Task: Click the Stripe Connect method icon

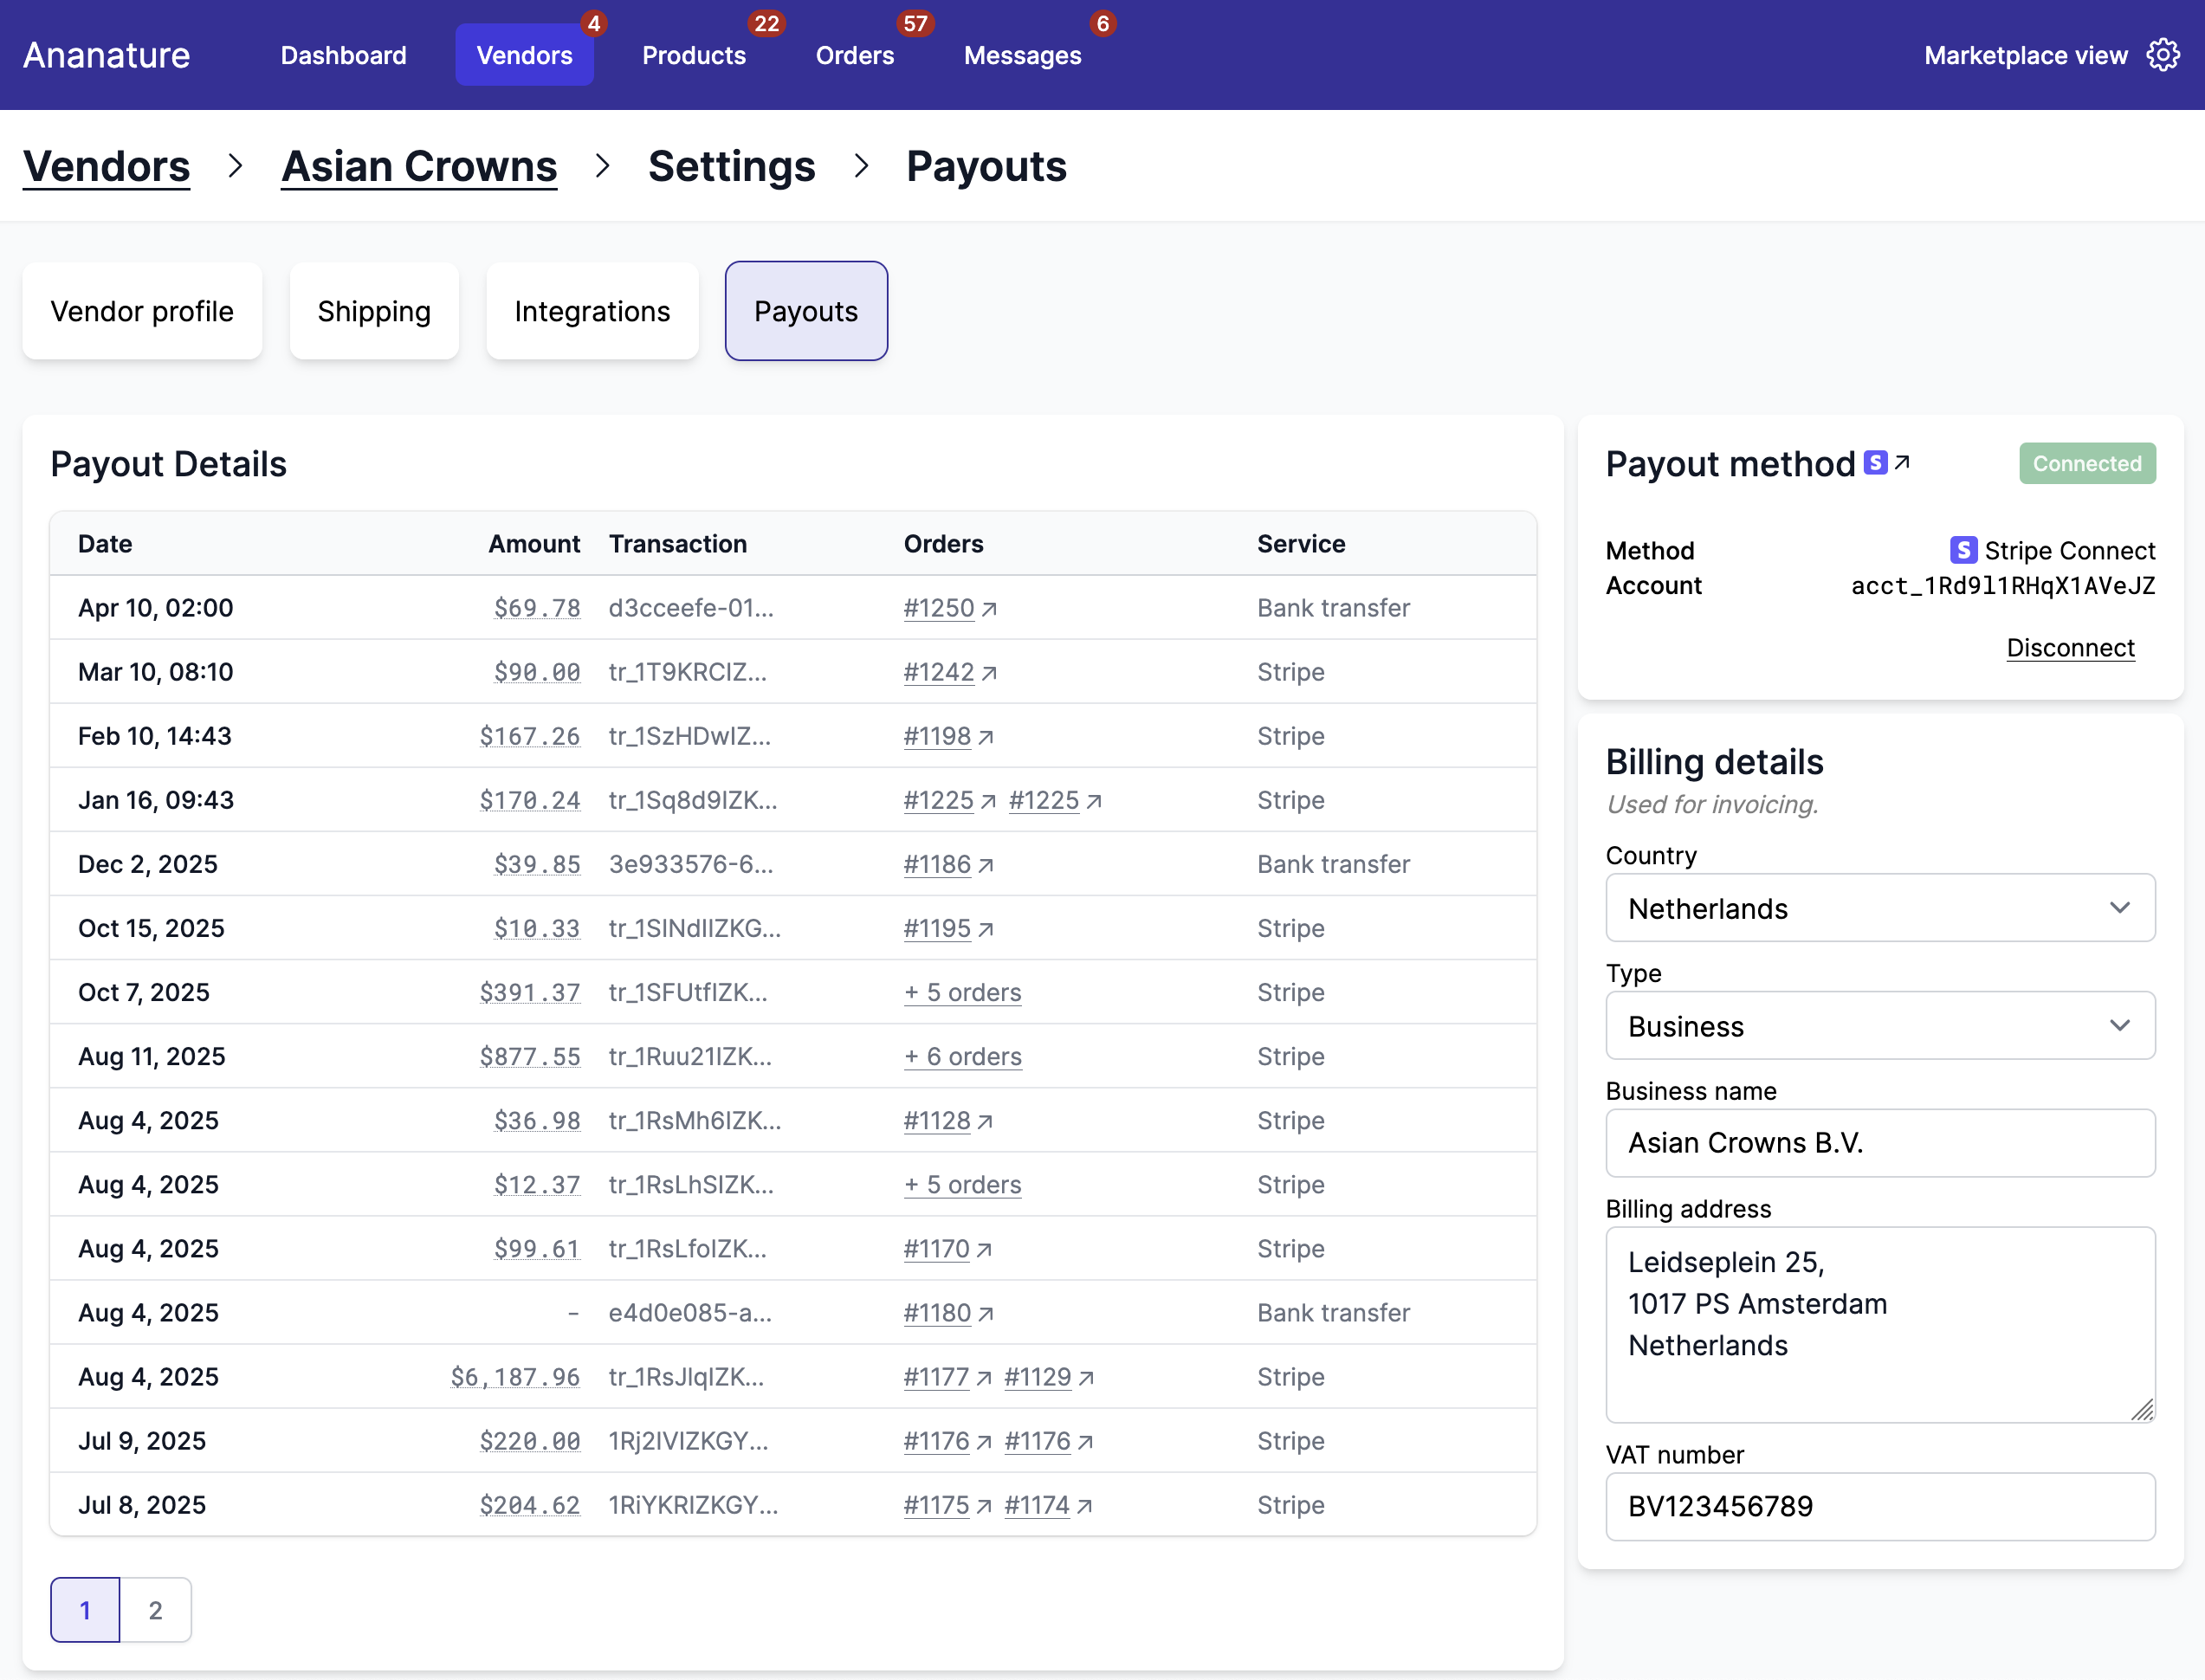Action: 1963,550
